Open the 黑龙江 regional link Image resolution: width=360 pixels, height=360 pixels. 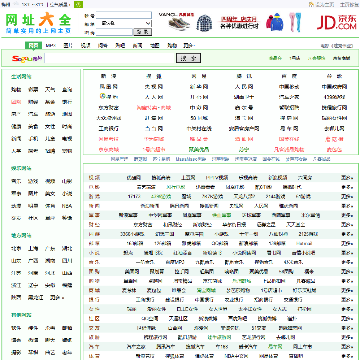[35, 297]
